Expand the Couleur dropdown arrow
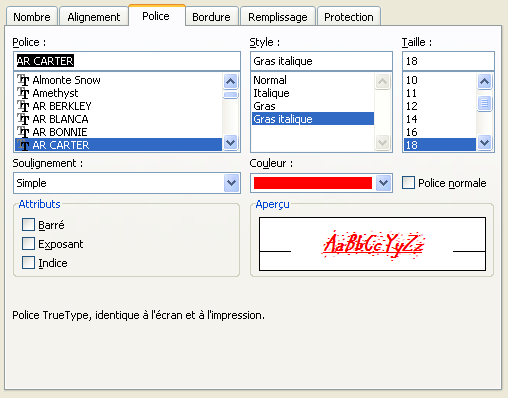Viewport: 508px width, 398px height. (384, 183)
